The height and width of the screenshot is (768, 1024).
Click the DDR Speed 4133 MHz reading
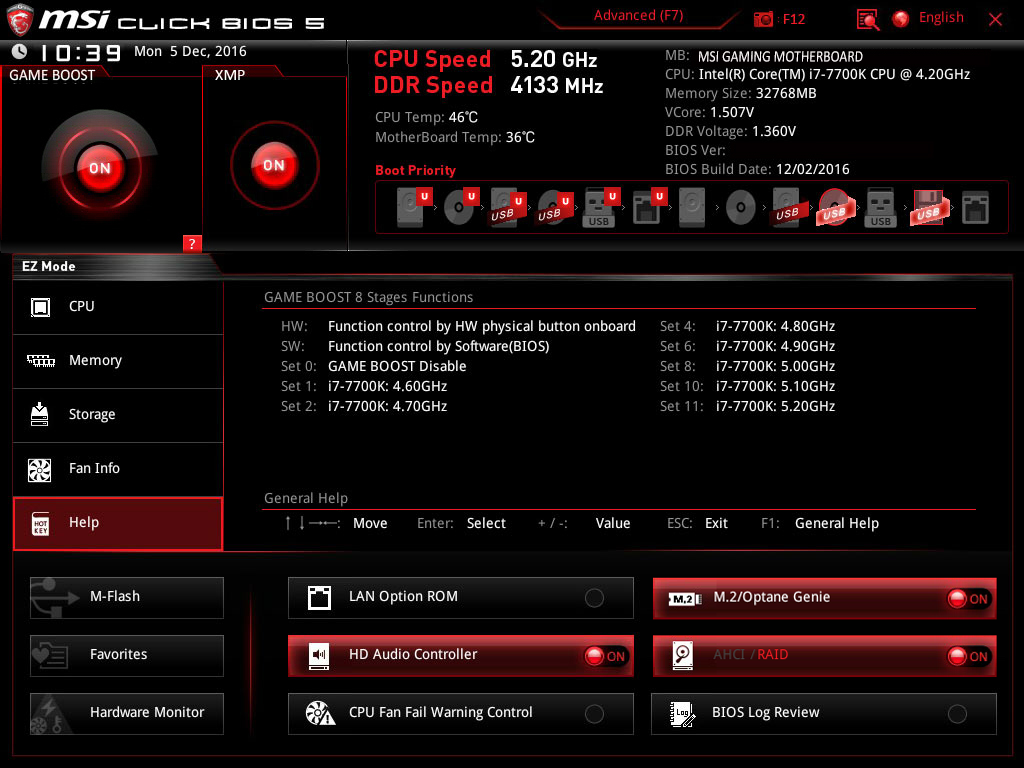coord(488,86)
